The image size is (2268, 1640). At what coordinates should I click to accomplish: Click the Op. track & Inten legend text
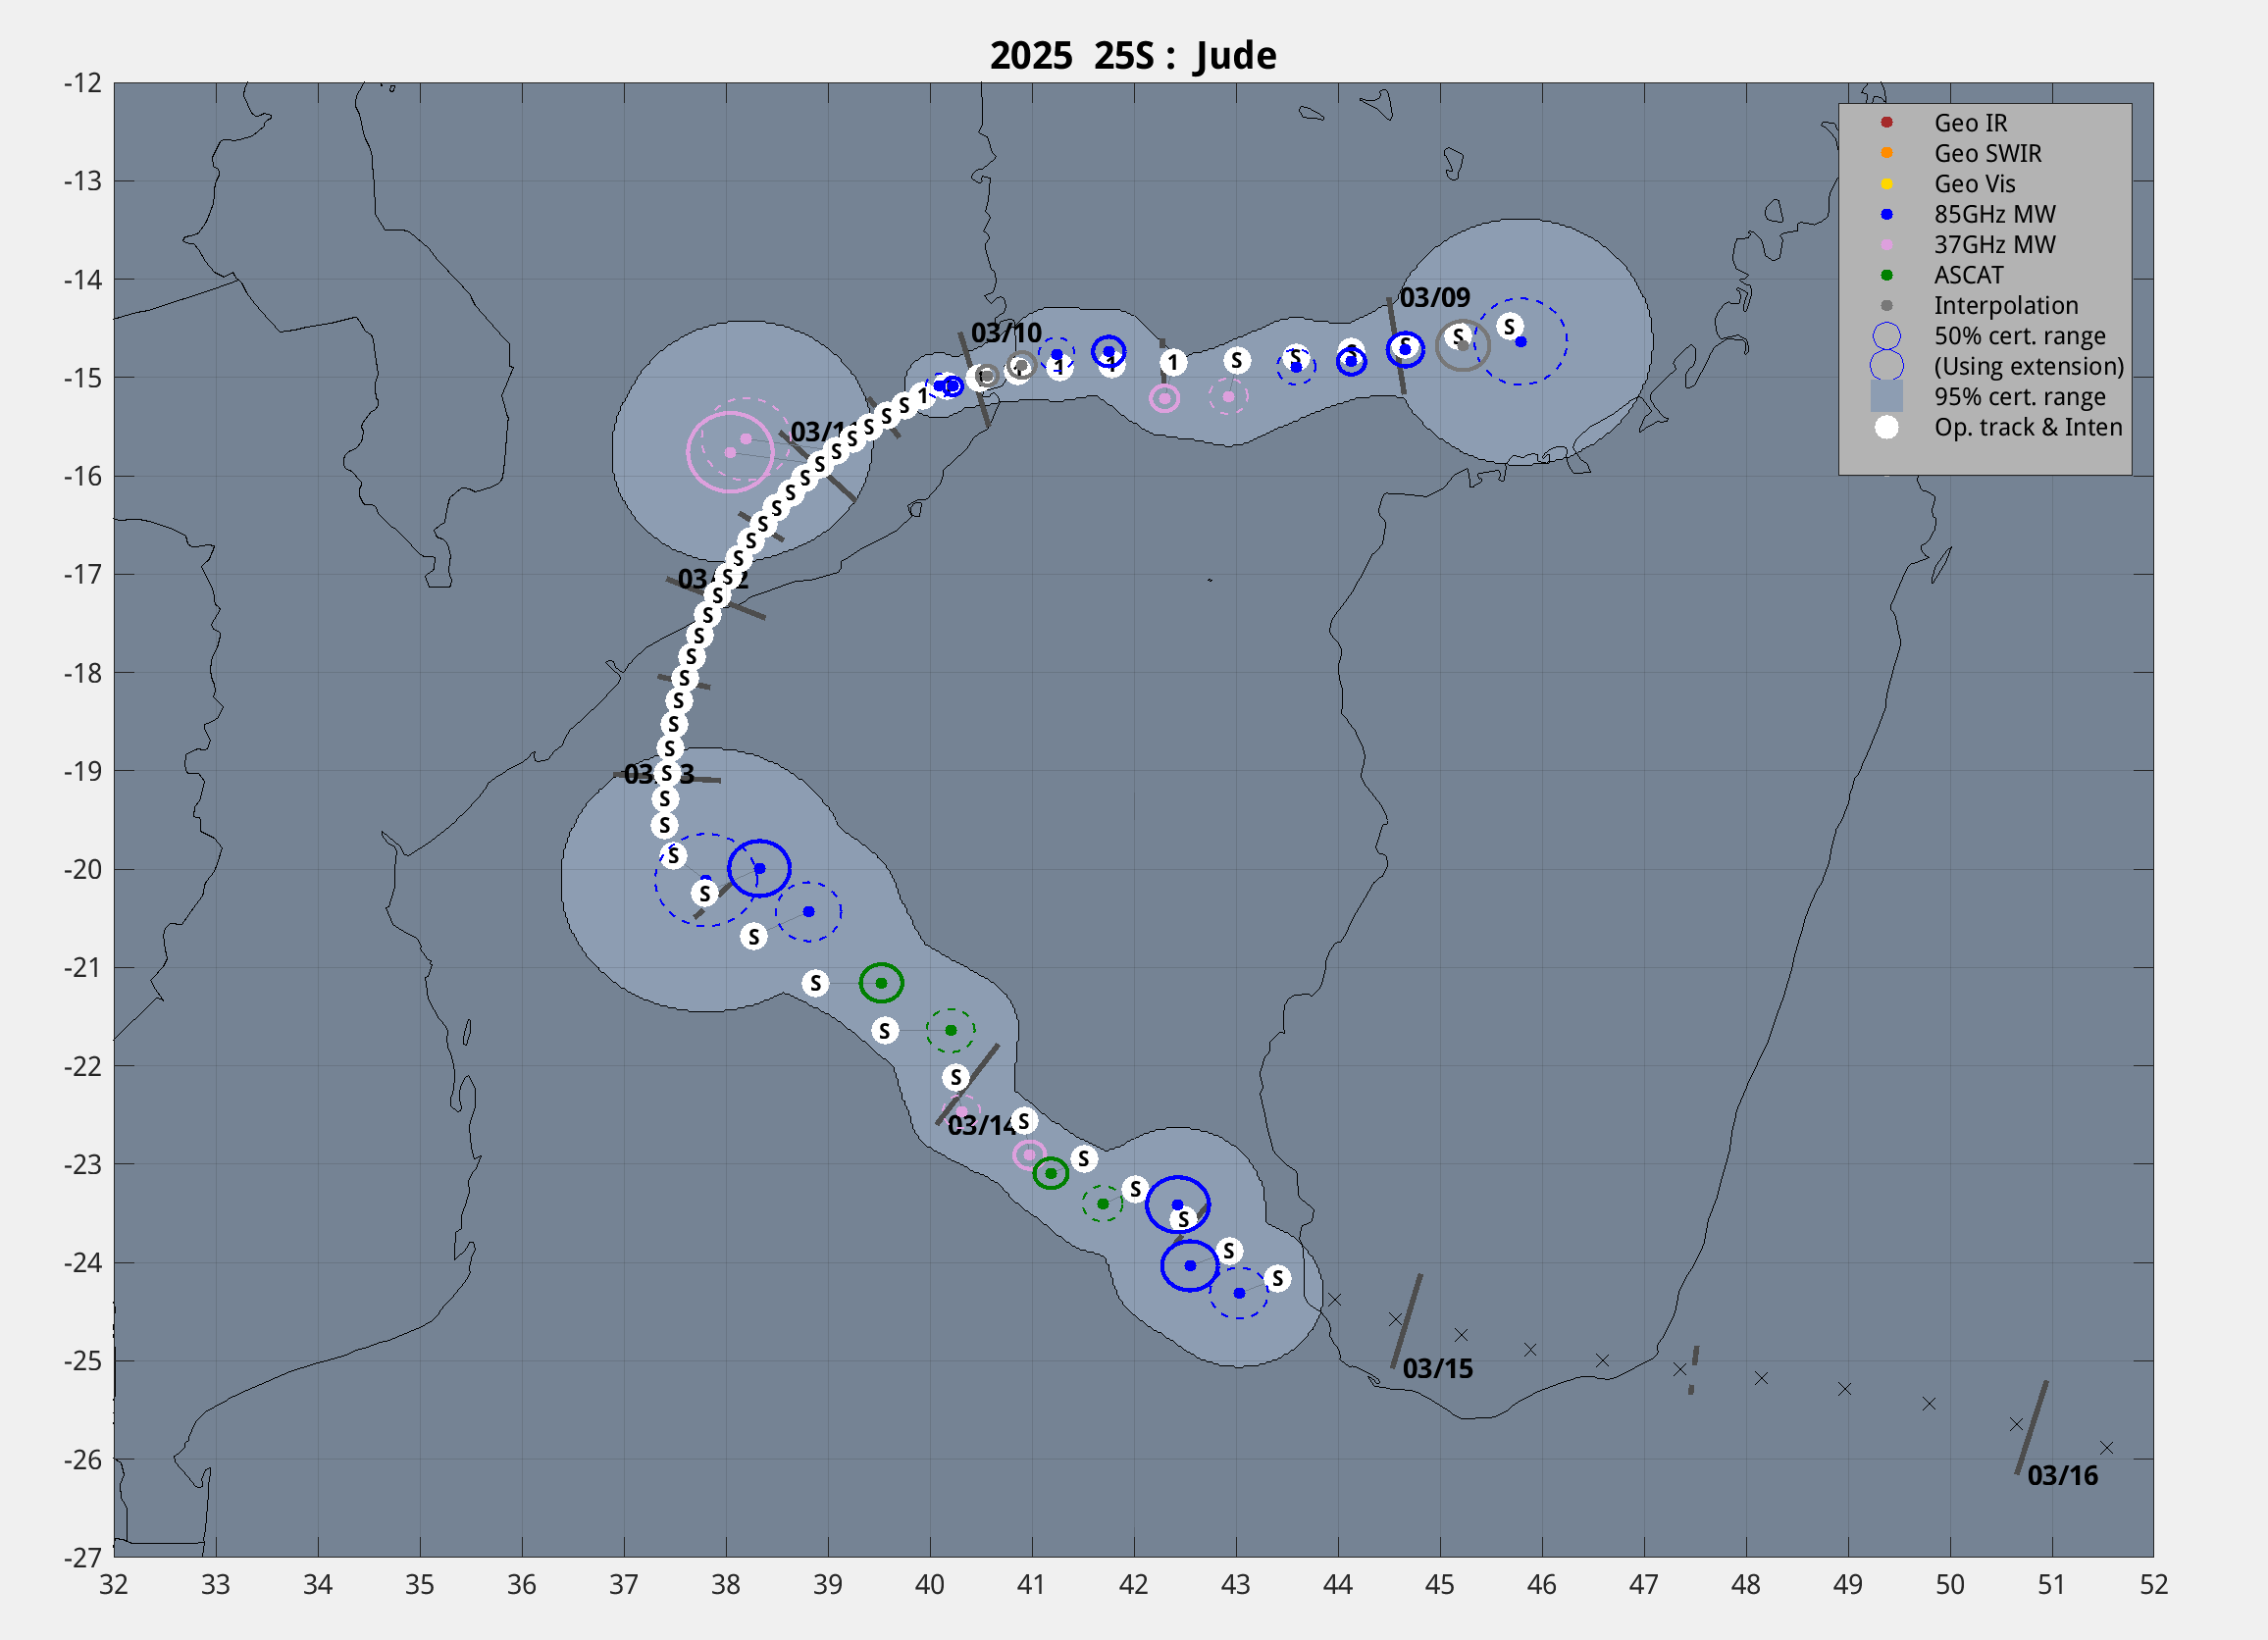click(2027, 427)
